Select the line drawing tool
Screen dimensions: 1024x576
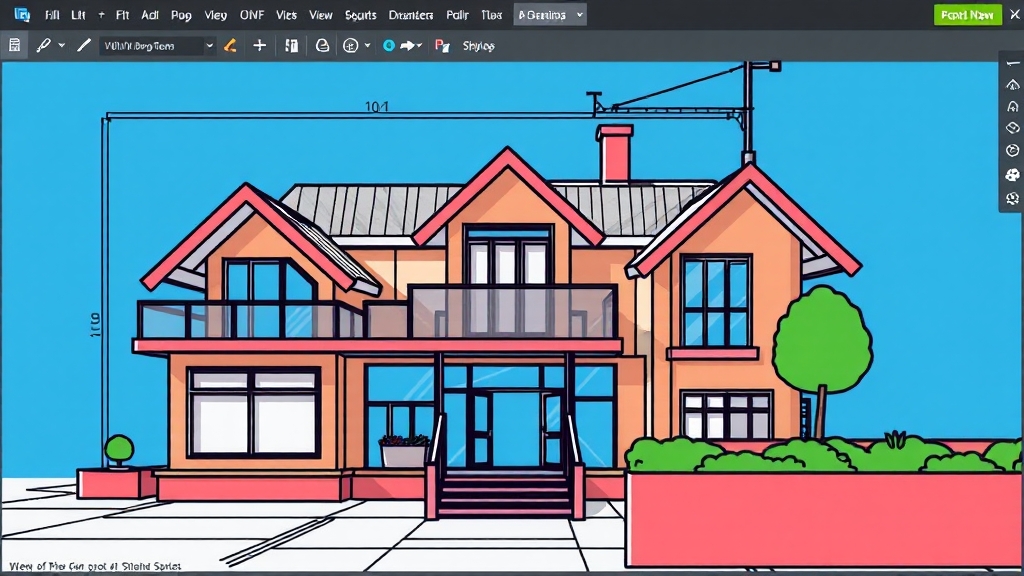84,46
